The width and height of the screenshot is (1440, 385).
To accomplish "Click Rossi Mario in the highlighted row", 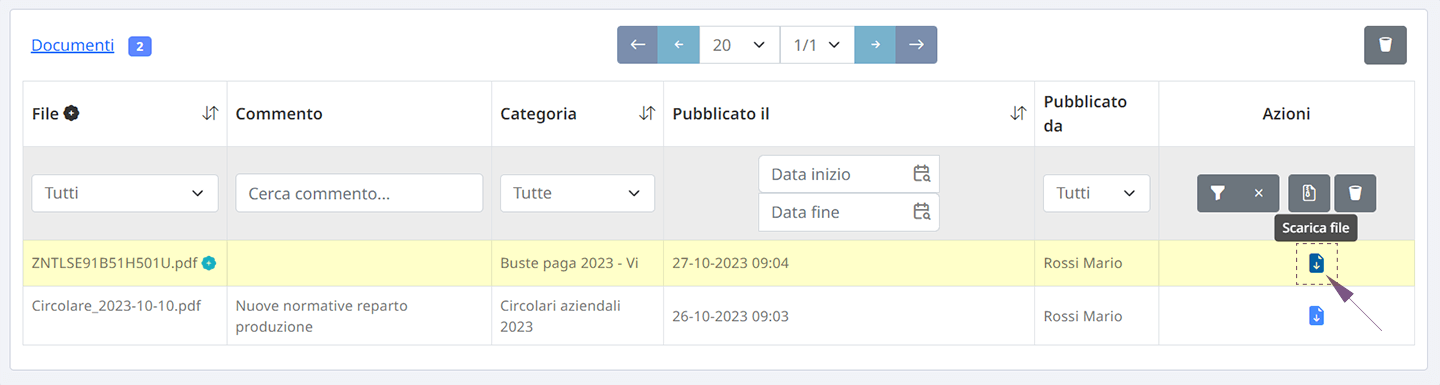I will [x=1083, y=263].
